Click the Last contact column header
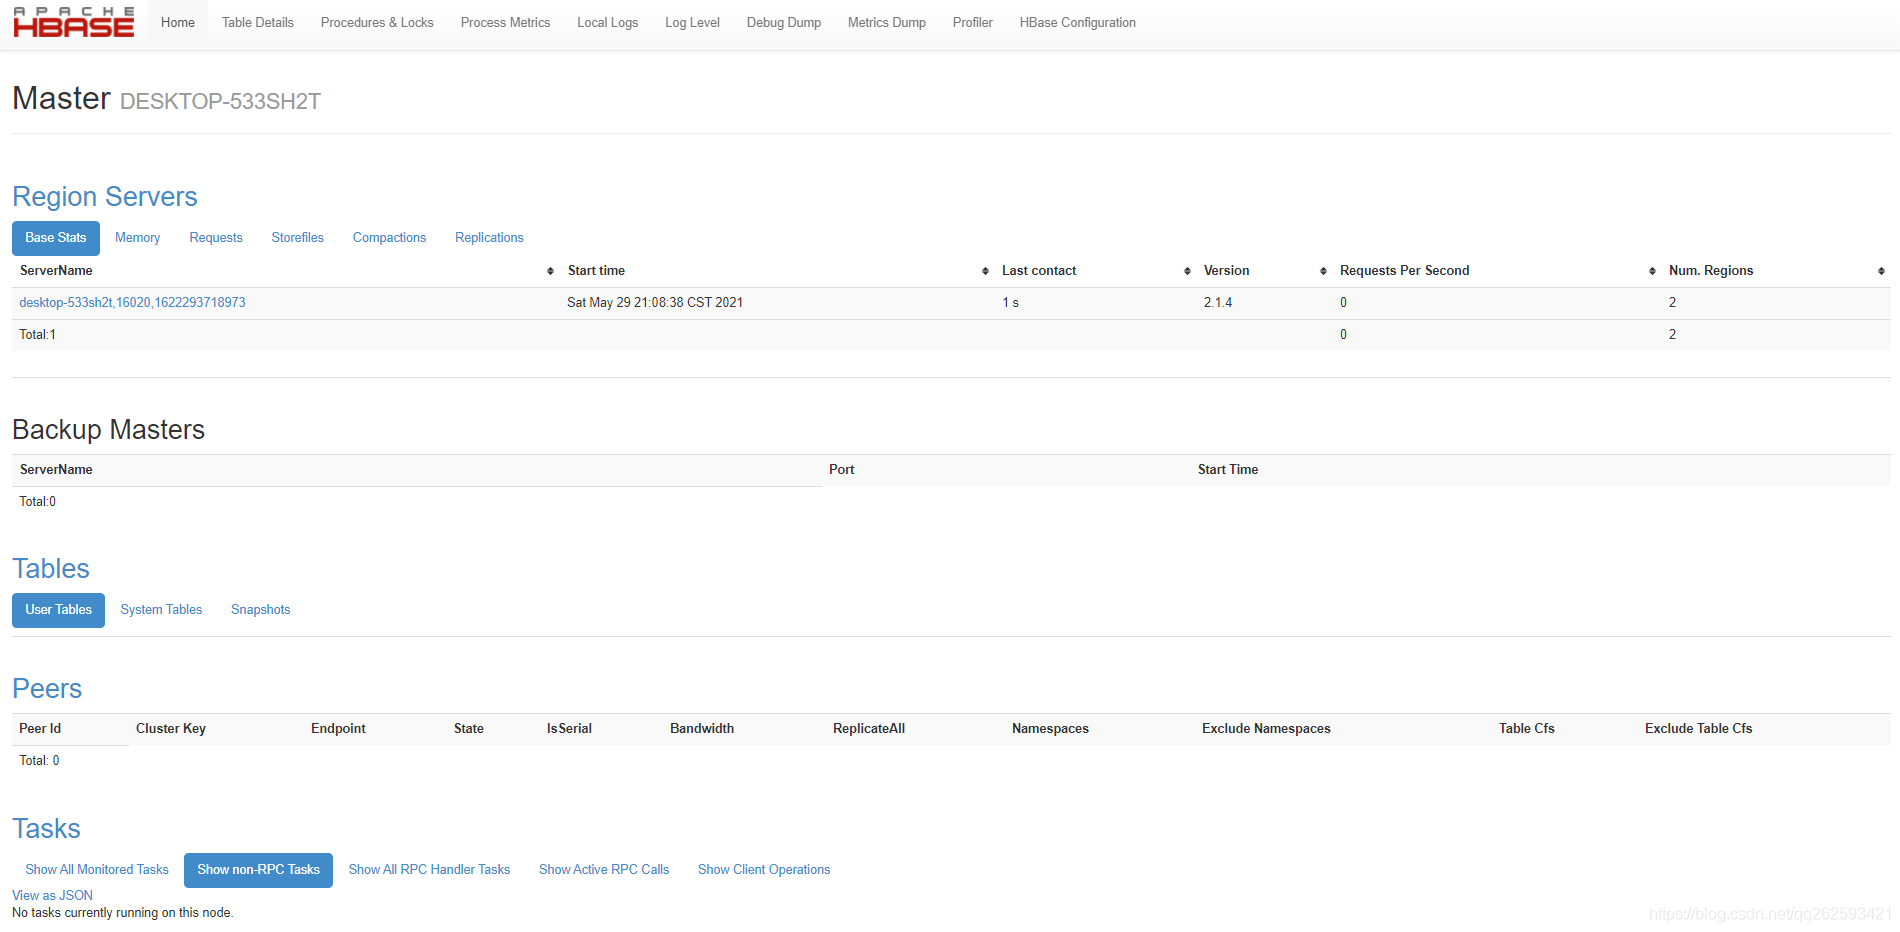Image resolution: width=1900 pixels, height=932 pixels. (1039, 271)
